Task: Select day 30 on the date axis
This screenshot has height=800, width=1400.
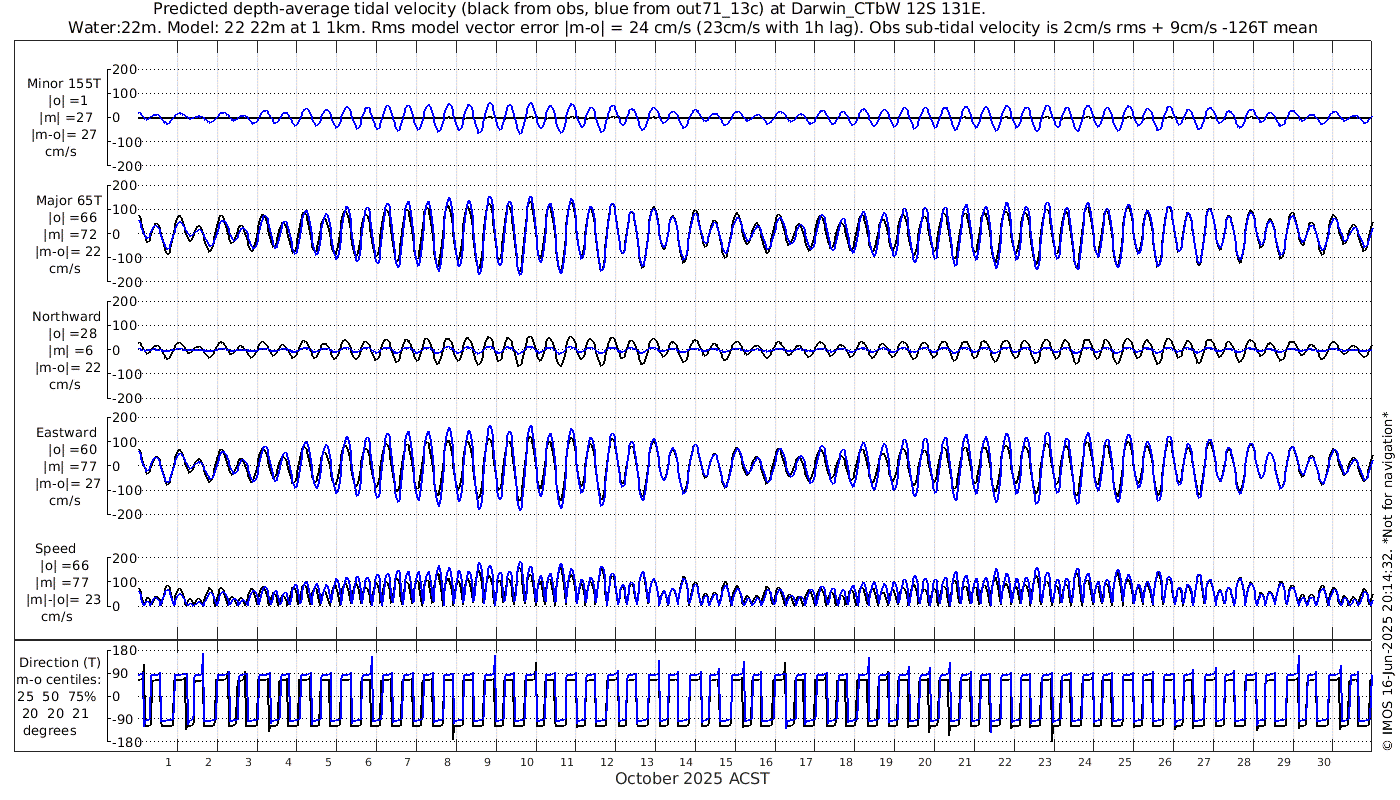Action: coord(1323,762)
